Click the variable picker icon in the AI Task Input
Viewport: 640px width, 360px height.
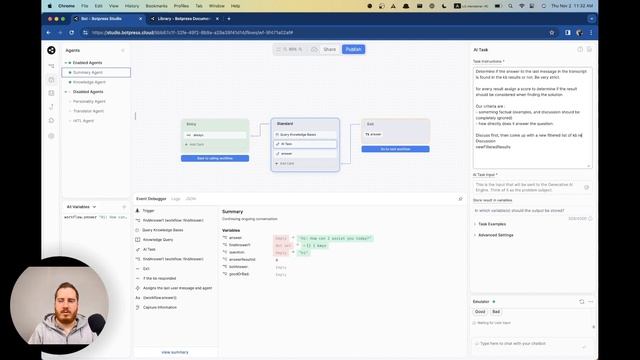click(586, 187)
